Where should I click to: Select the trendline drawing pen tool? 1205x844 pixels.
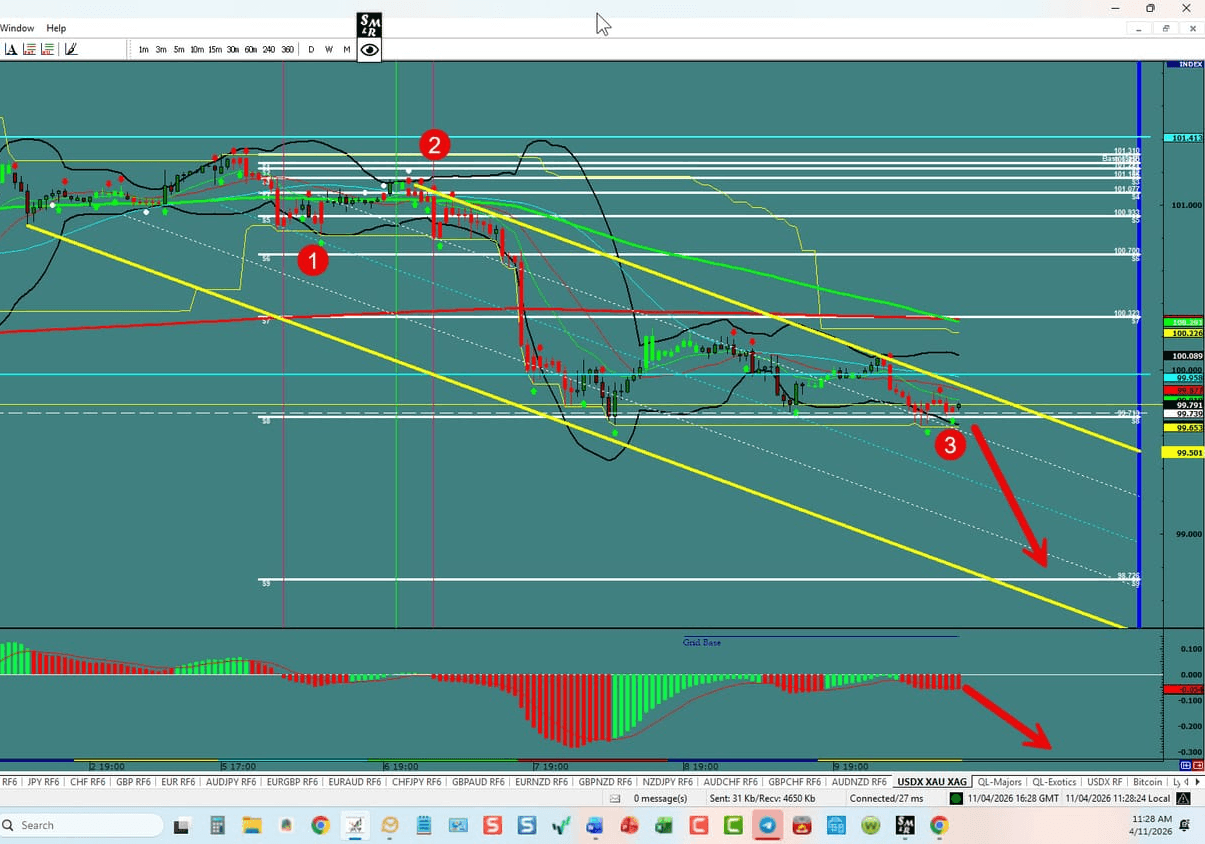[x=71, y=47]
